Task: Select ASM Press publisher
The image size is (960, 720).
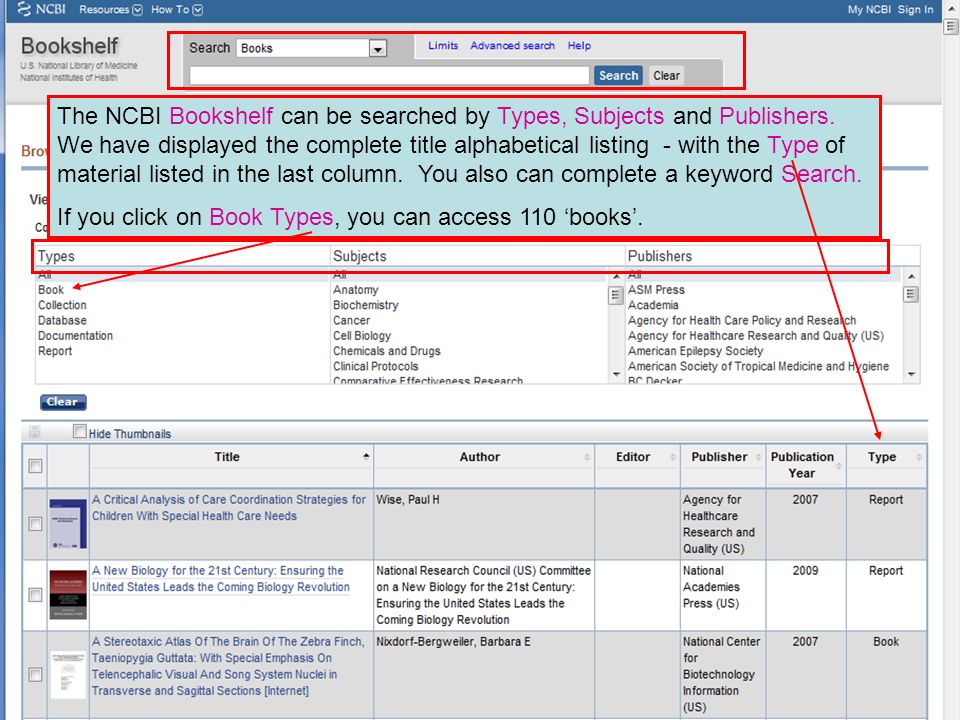Action: [656, 290]
